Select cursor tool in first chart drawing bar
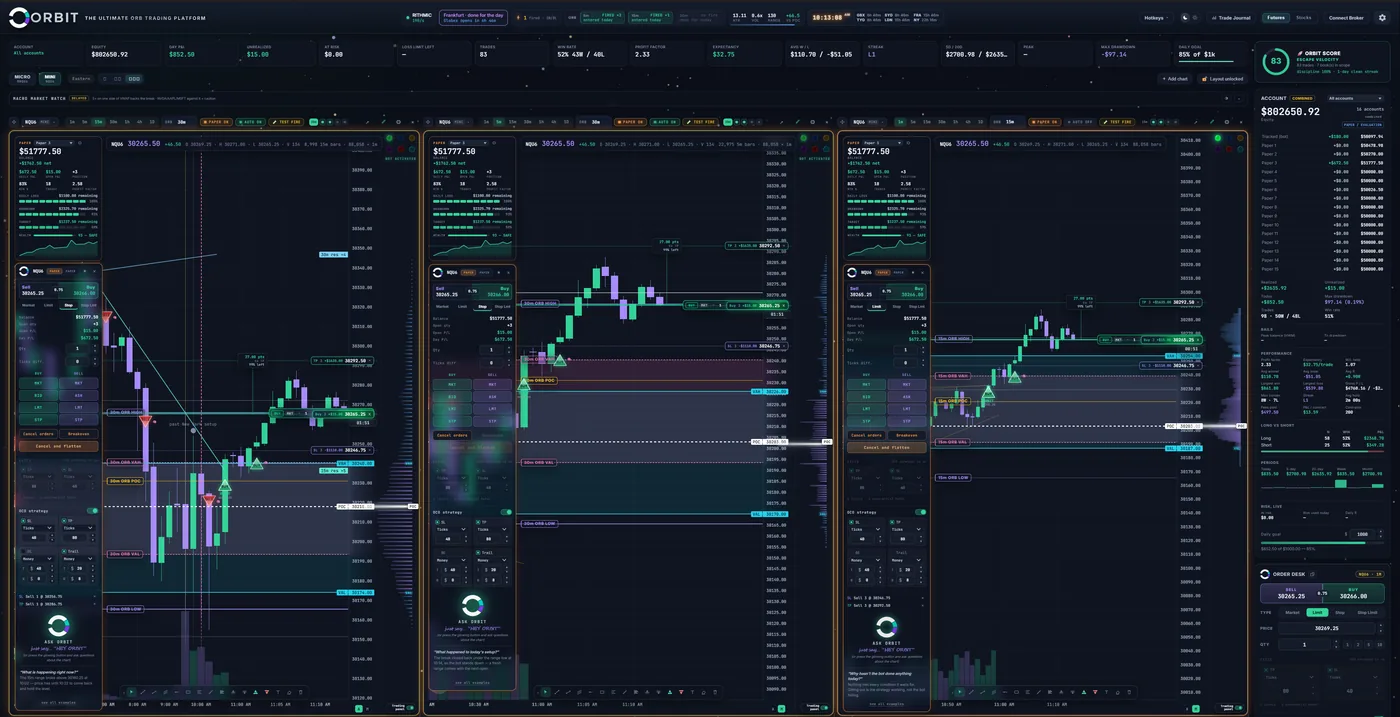Image resolution: width=1400 pixels, height=717 pixels. [131, 691]
